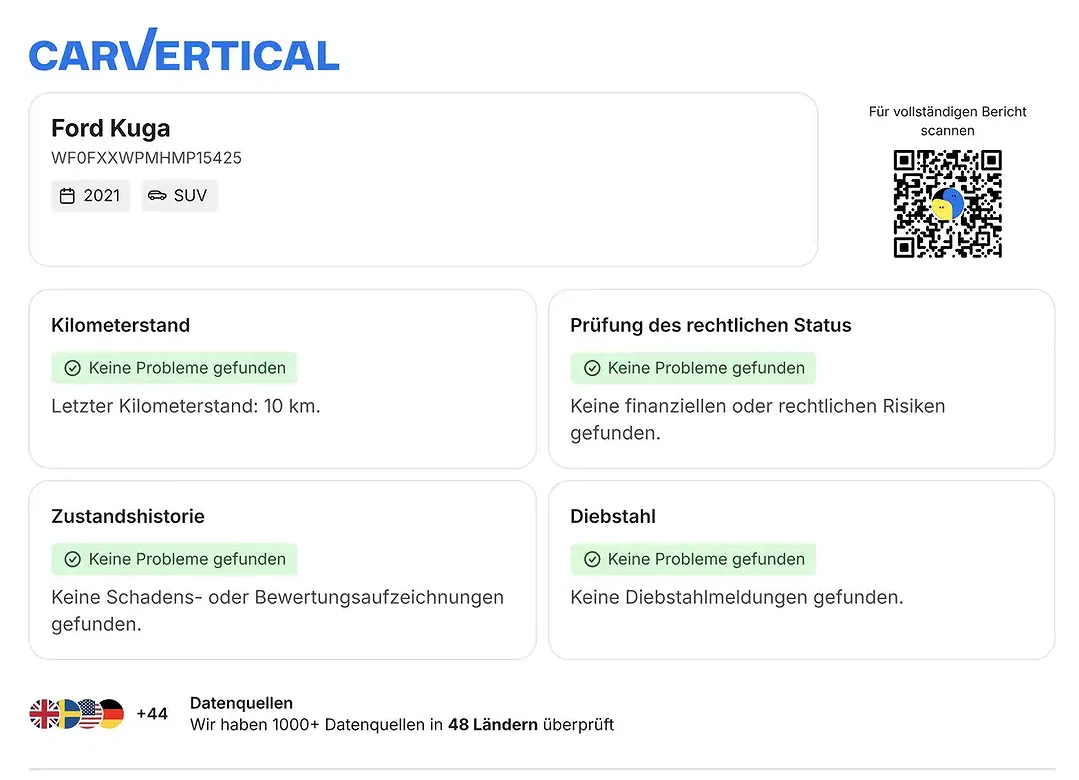This screenshot has width=1079, height=780.
Task: Click the checkmark icon under Kilometerstand
Action: point(72,368)
